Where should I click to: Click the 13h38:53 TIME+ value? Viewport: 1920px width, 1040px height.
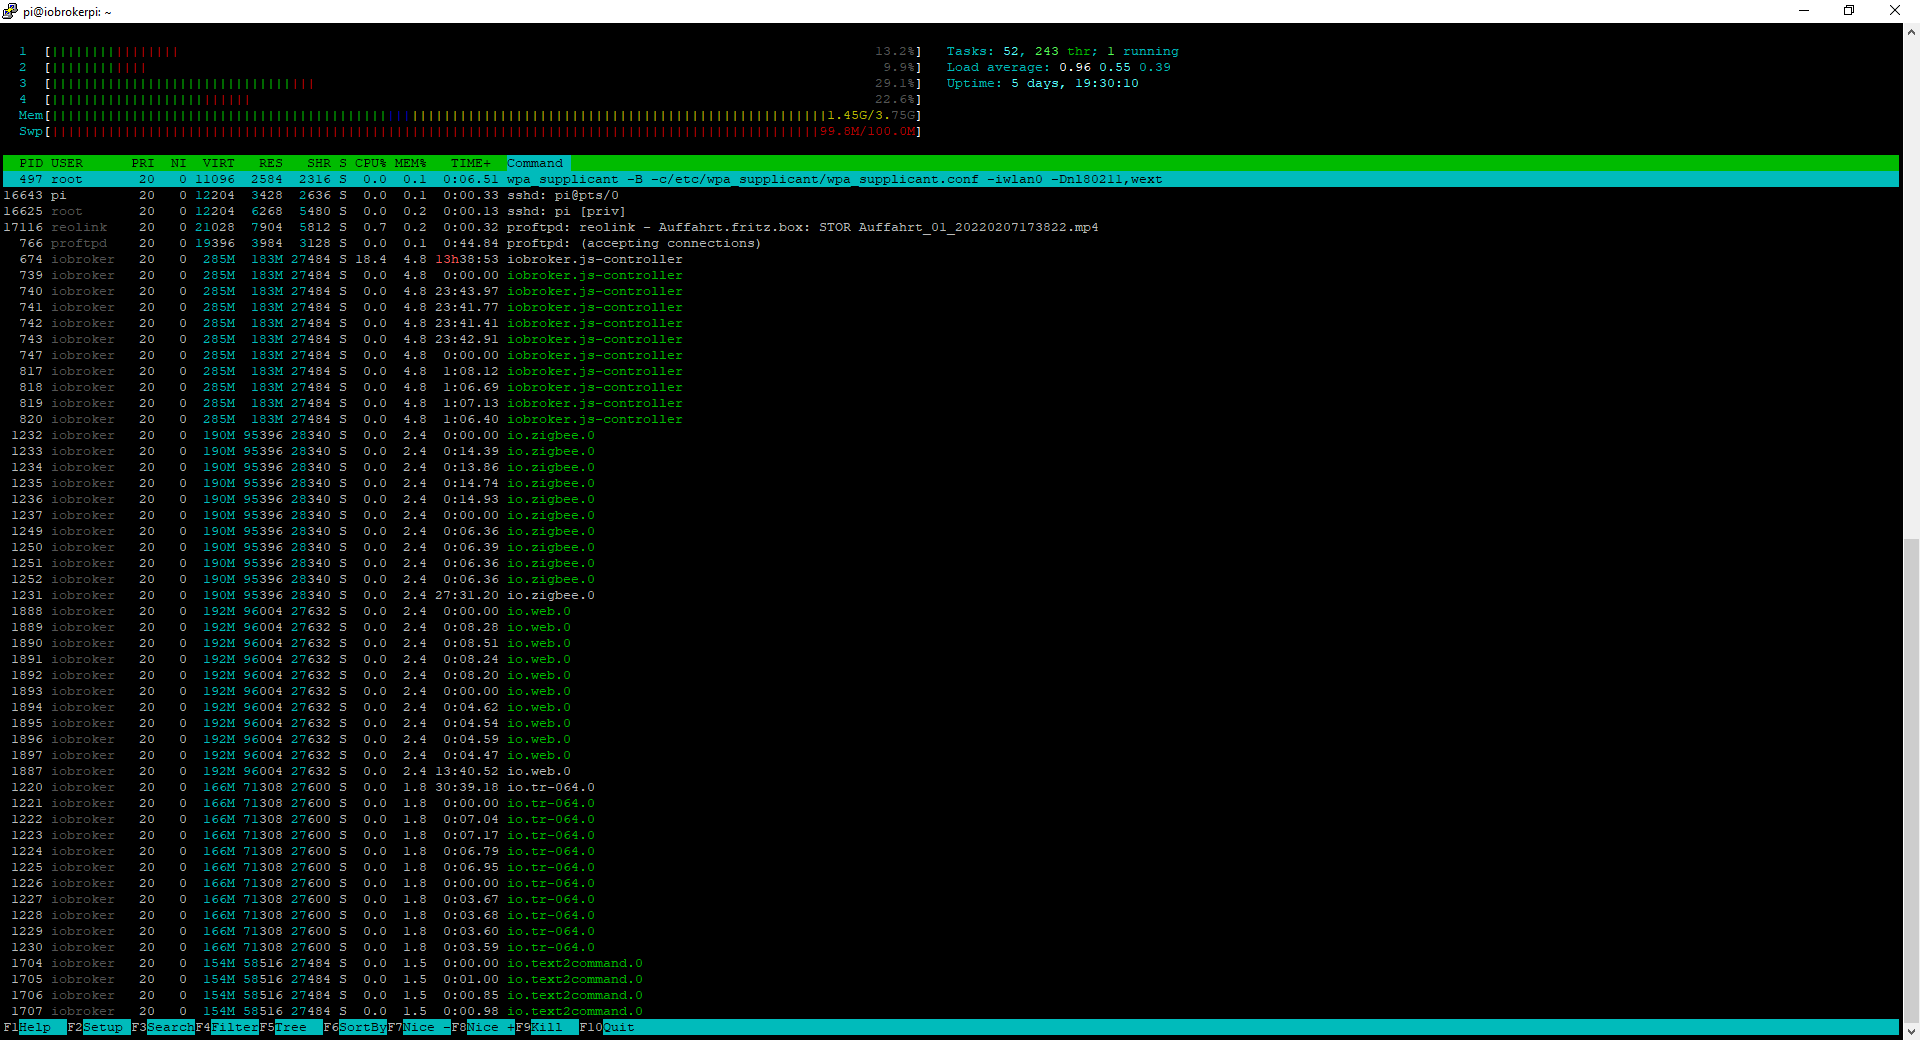coord(467,259)
